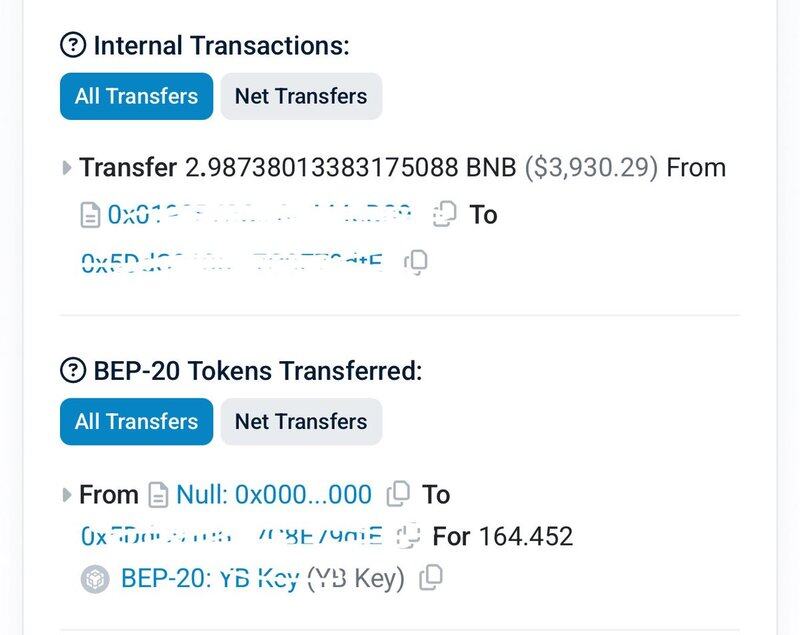Open the Null: 0x000...000 address link
The width and height of the screenshot is (800, 635).
(274, 494)
